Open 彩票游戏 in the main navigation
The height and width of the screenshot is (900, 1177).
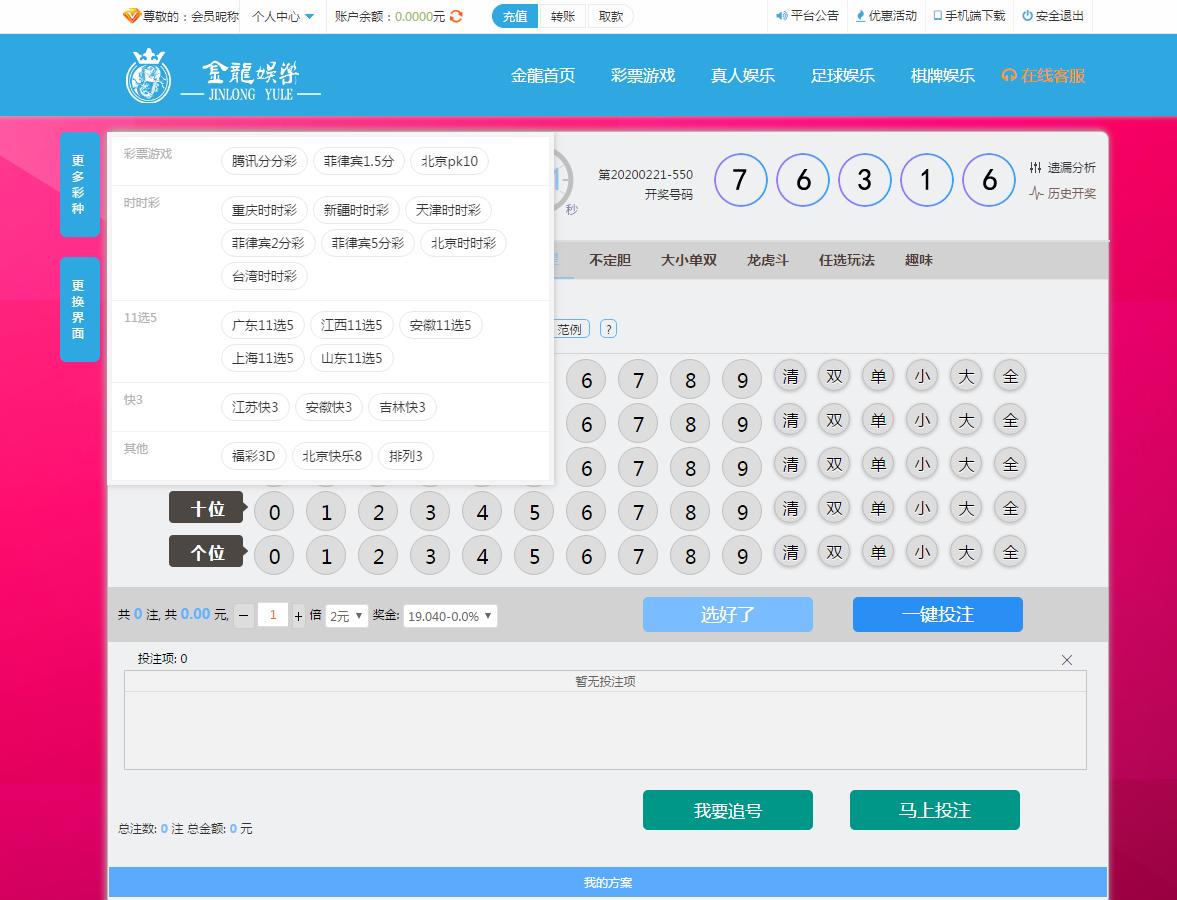[x=643, y=76]
